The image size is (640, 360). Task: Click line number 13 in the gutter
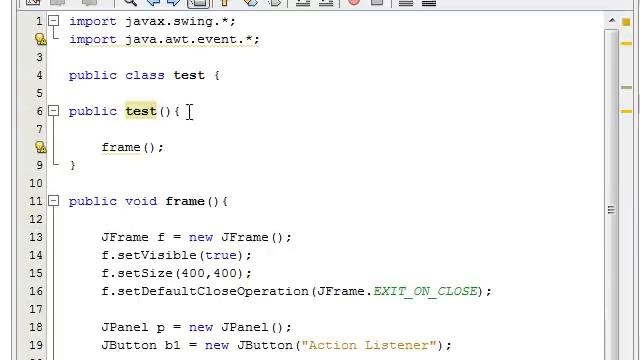point(36,237)
